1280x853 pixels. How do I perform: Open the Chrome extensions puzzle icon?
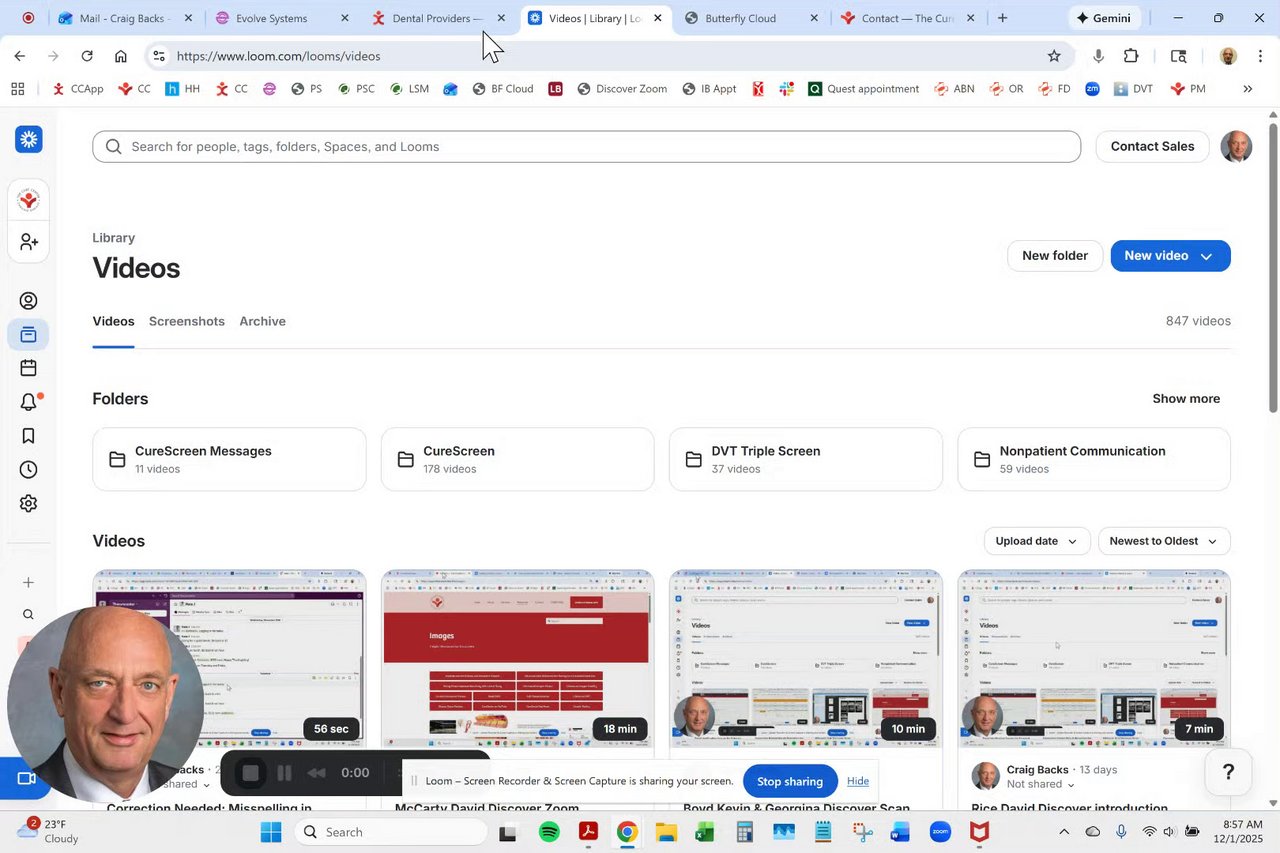(1131, 56)
